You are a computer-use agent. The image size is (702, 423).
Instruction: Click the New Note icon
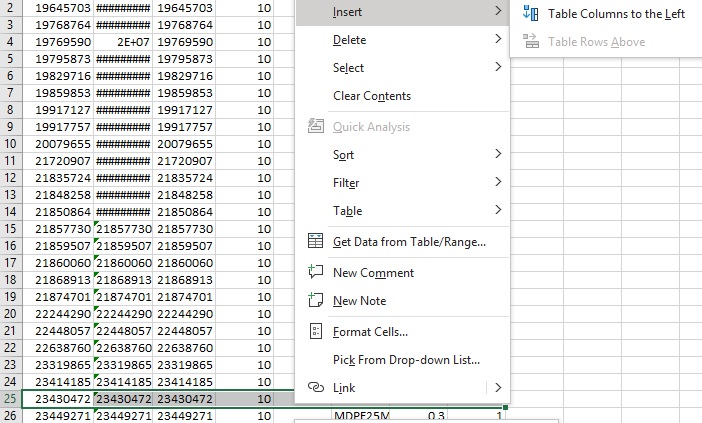tap(316, 300)
